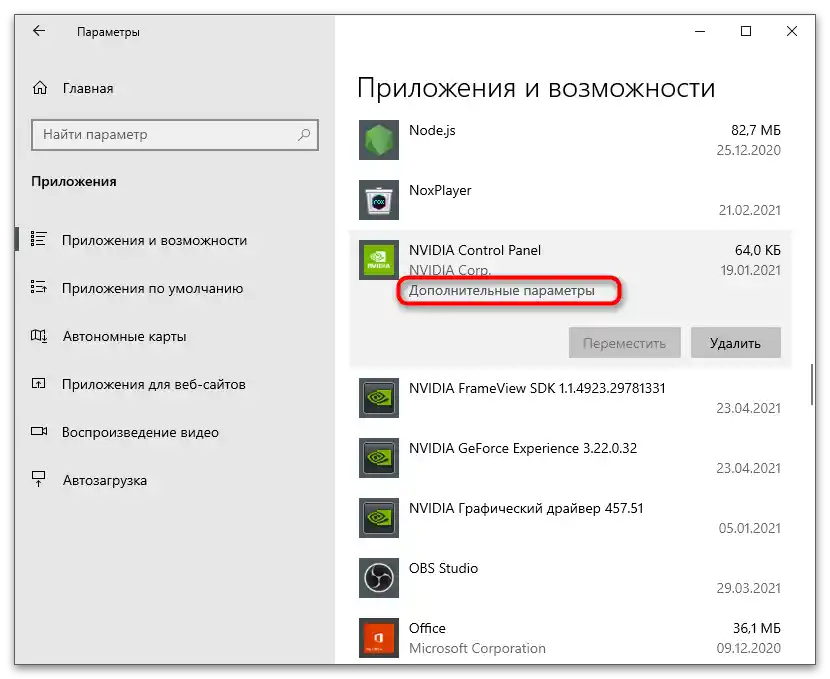Click the 82,7 МБ size value
Viewport: 830px width, 679px height.
755,130
